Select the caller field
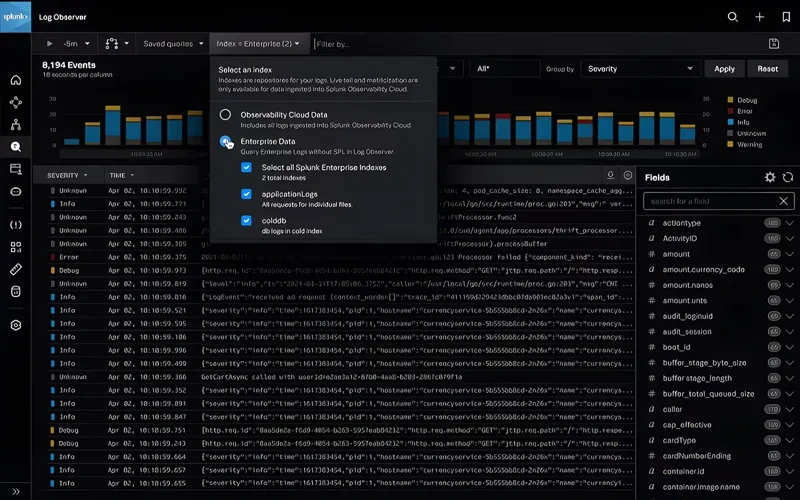Screen dimensions: 800x500 tap(672, 409)
